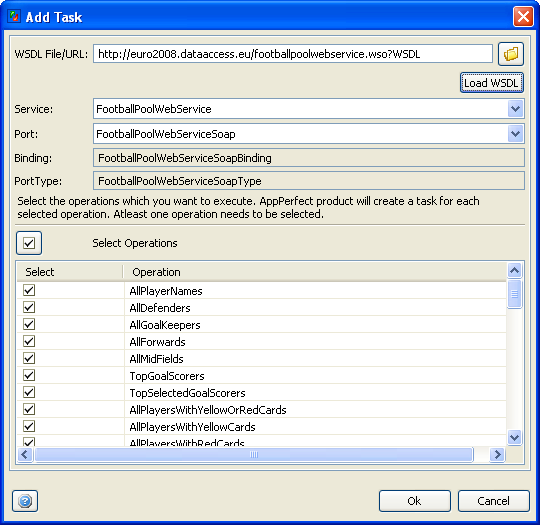Click the PortType read-only field
Viewport: 540px width, 525px height.
(x=309, y=181)
